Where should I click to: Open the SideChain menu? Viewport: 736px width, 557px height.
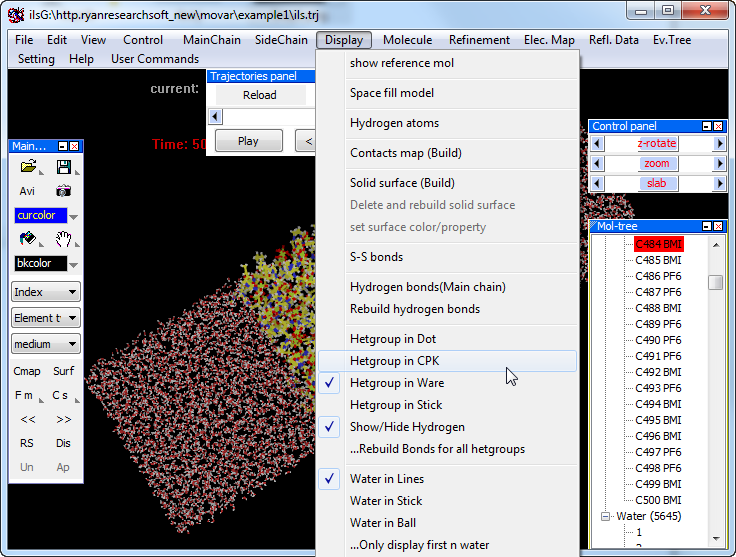[281, 40]
